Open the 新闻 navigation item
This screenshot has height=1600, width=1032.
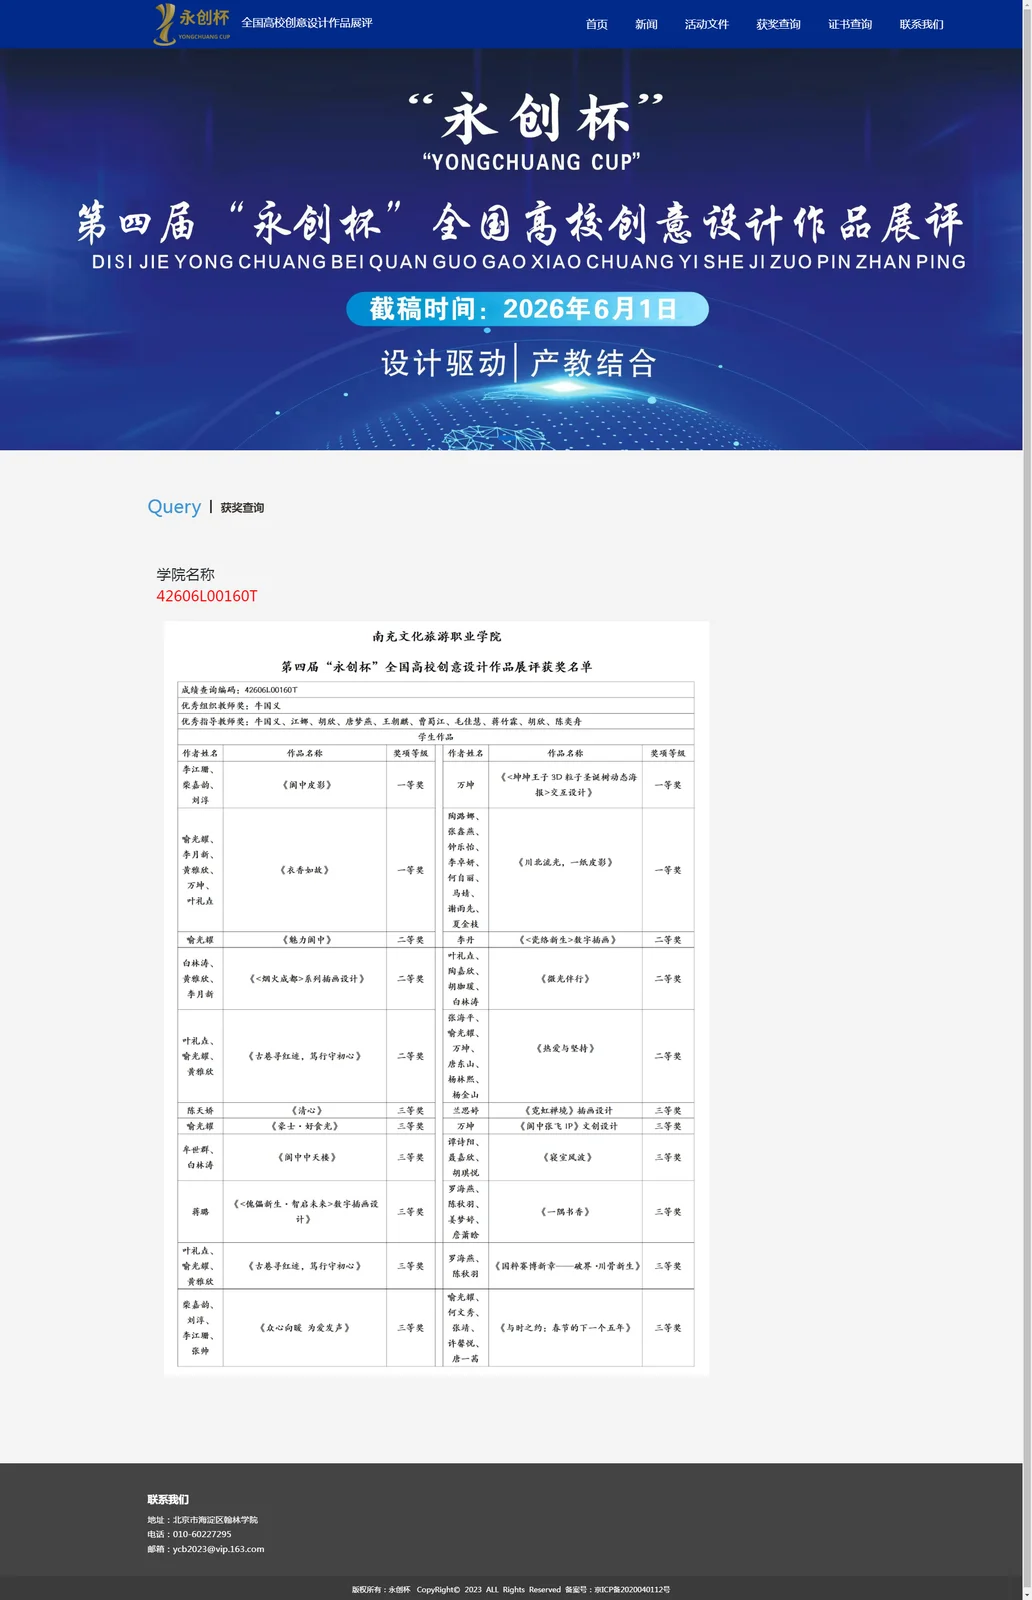(646, 24)
